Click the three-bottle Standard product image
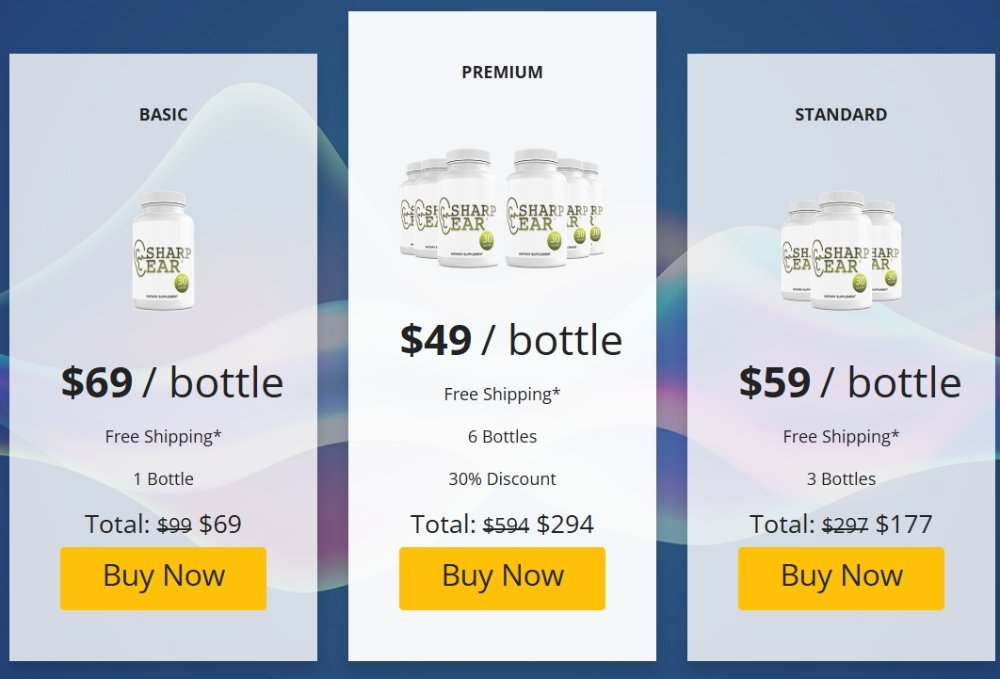1000x679 pixels. click(x=840, y=250)
